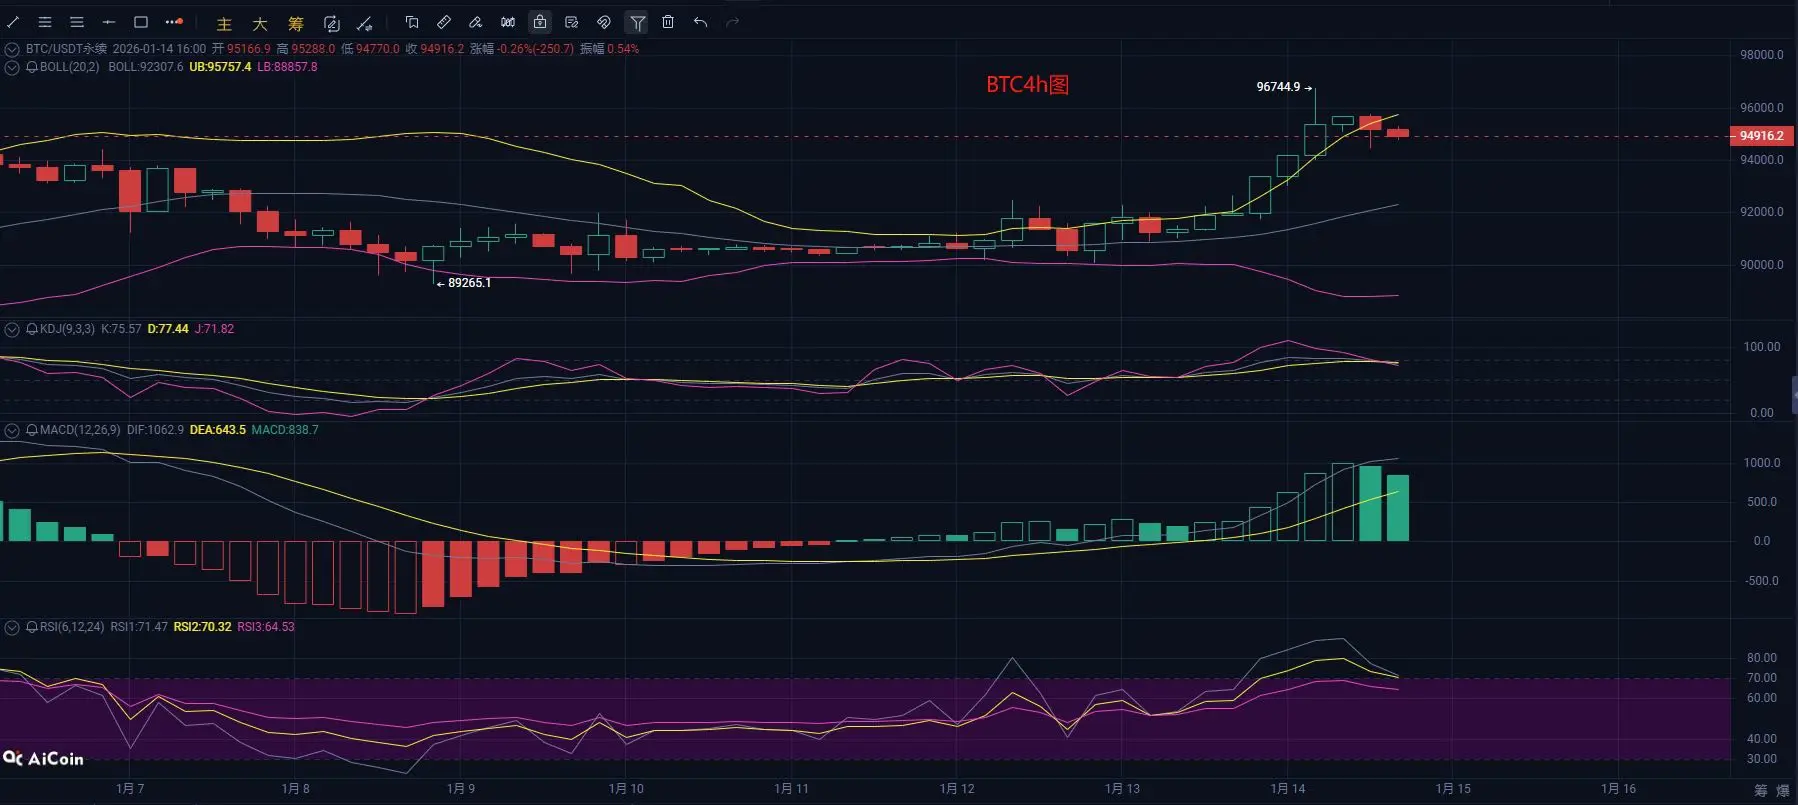Open more drawing tools with red dot
Viewport: 1798px width, 805px height.
pos(174,22)
